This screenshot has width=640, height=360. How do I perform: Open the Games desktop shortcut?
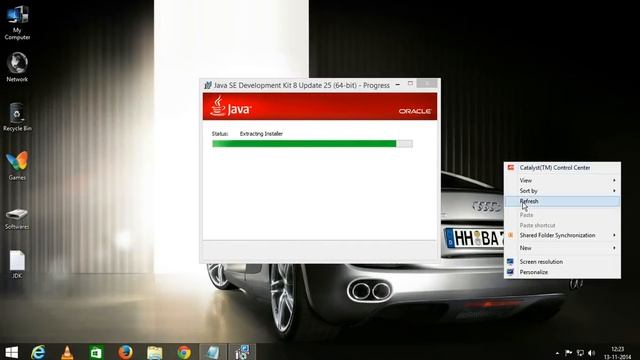17,166
